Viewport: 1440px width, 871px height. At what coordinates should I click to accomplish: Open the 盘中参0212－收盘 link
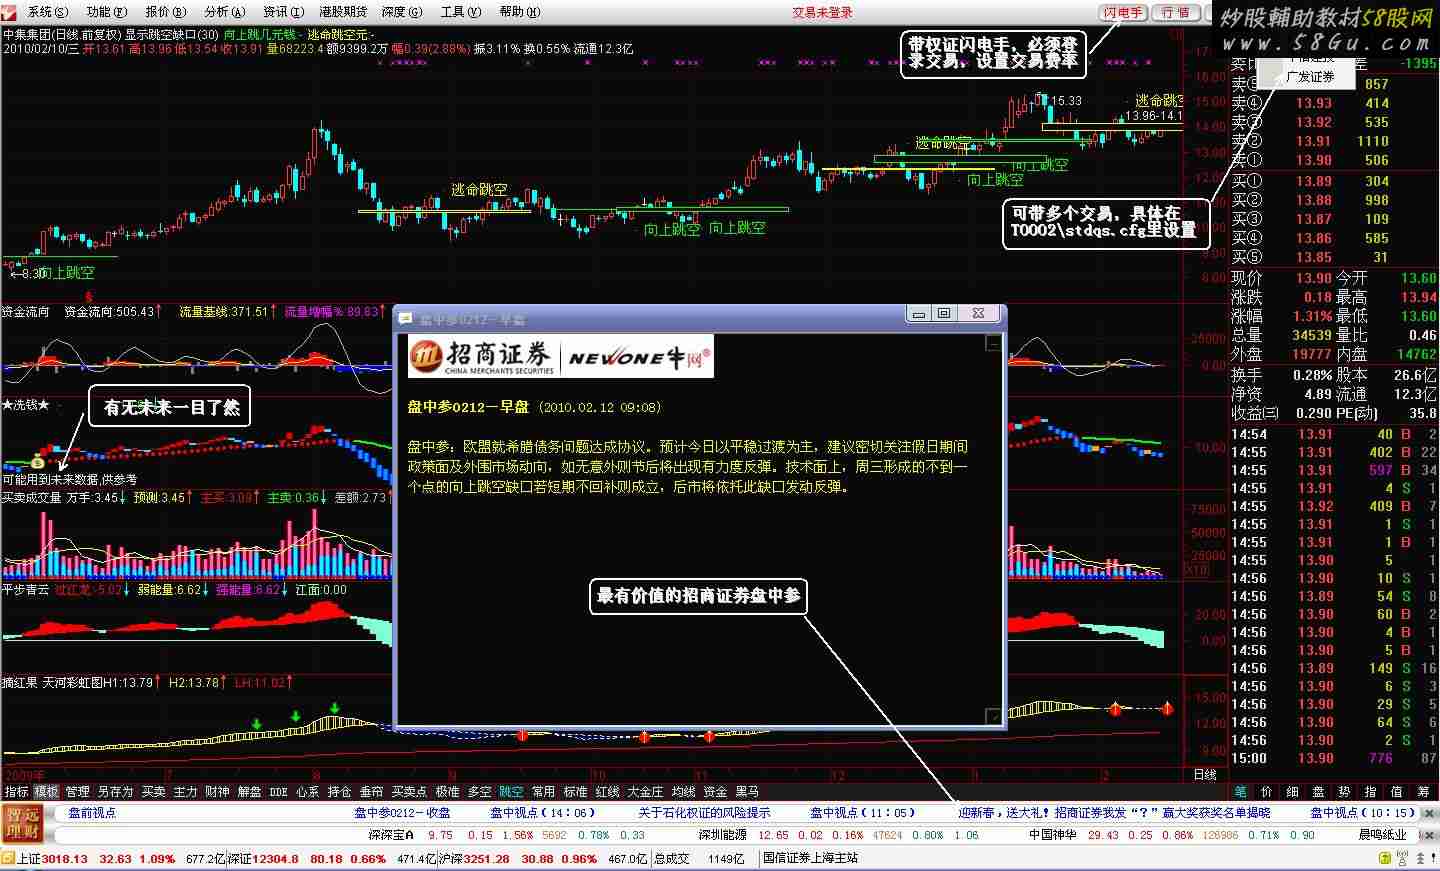[402, 813]
